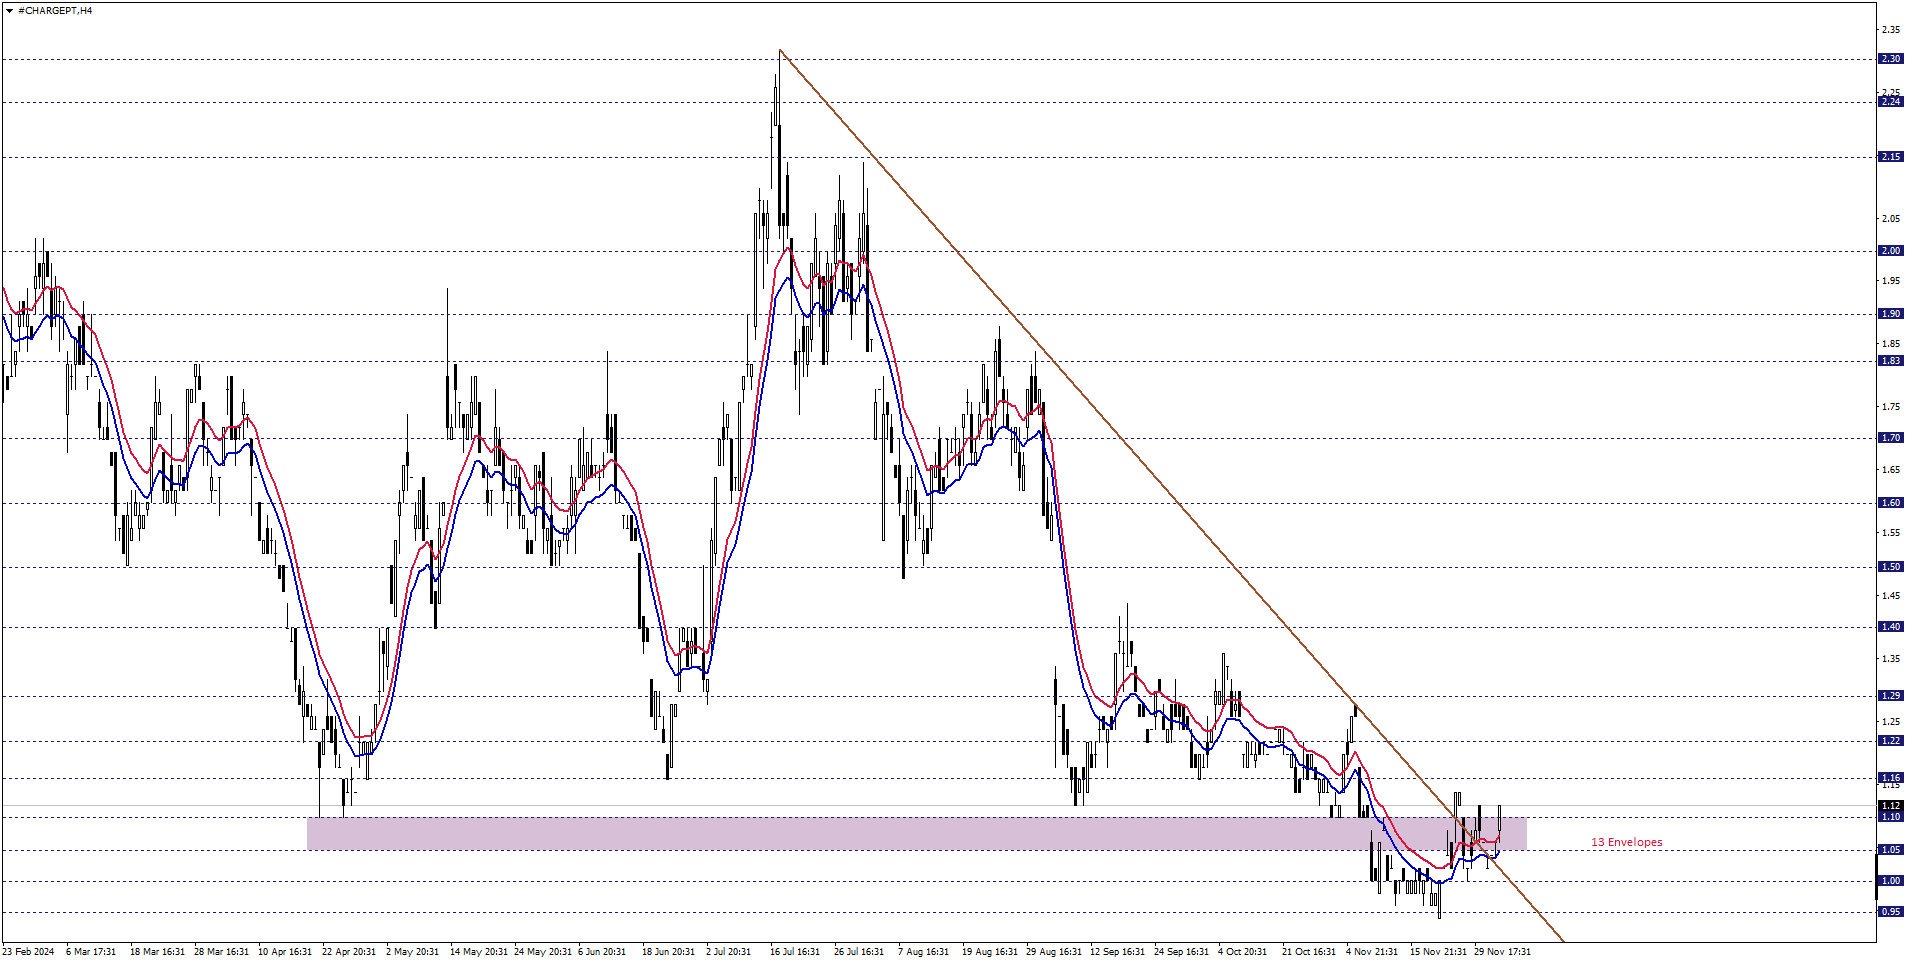Click the 1.50 price level label
The width and height of the screenshot is (1916, 963).
click(1890, 567)
